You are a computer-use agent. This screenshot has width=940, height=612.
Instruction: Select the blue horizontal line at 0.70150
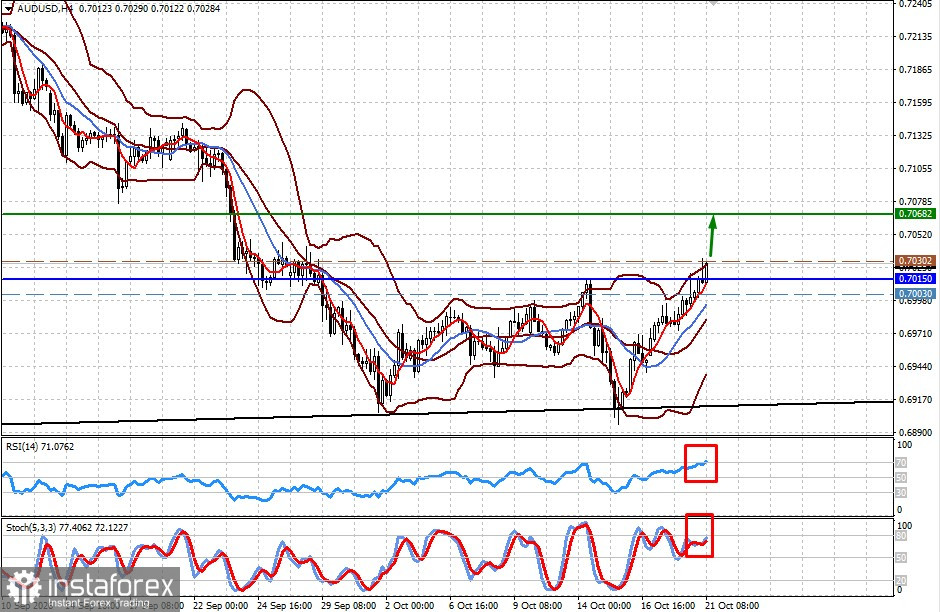coord(447,279)
